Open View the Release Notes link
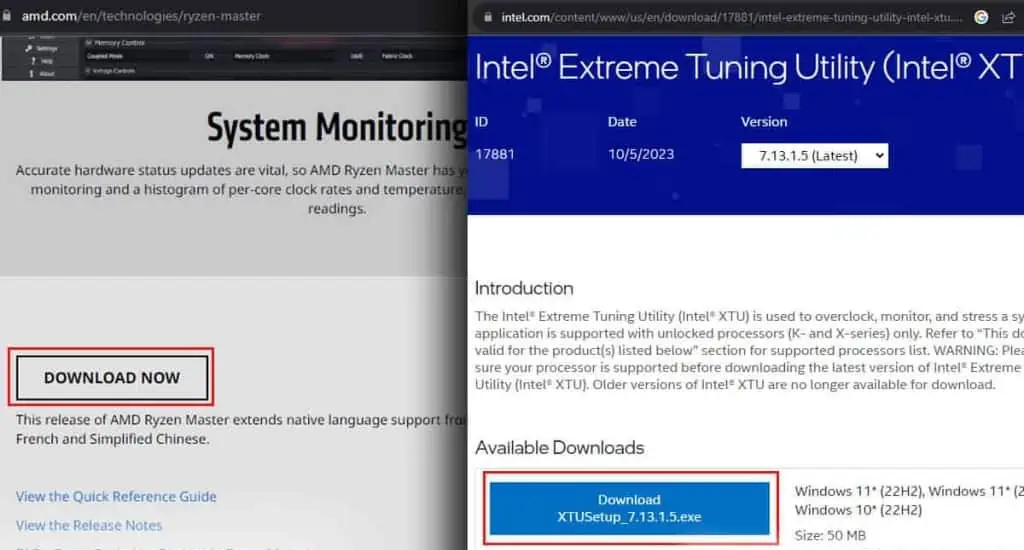1024x550 pixels. click(89, 525)
